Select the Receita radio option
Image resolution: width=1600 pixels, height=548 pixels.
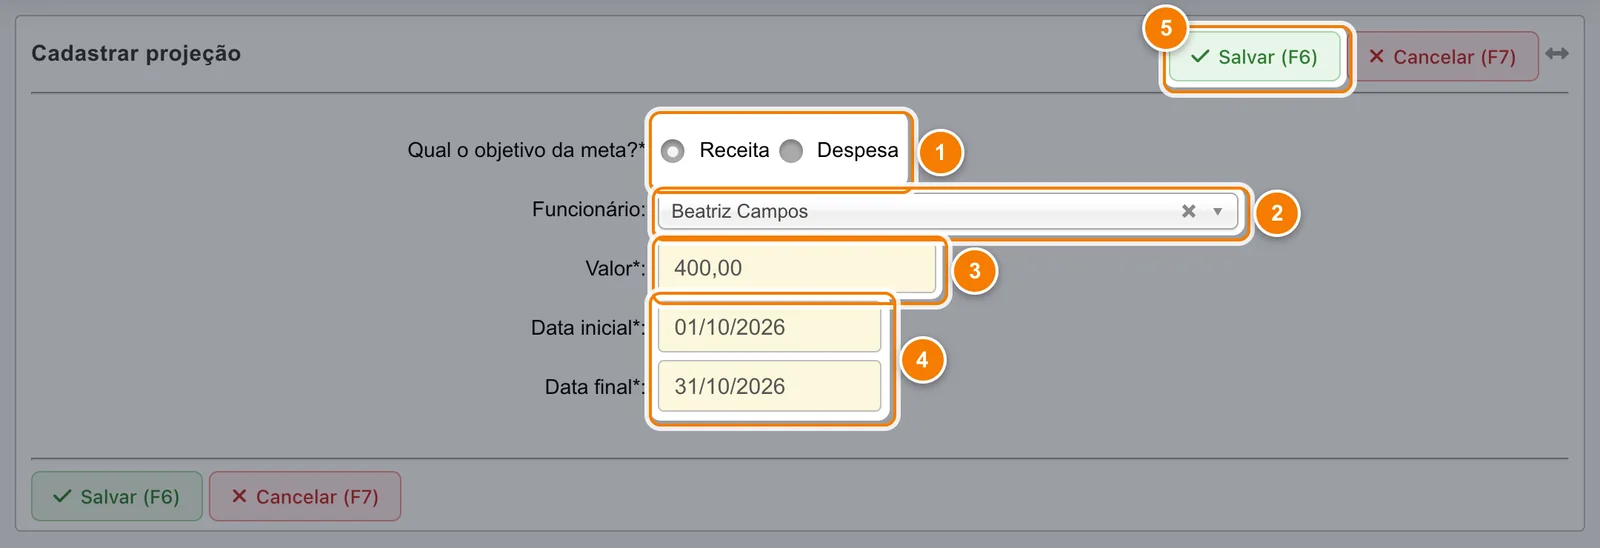[x=673, y=151]
